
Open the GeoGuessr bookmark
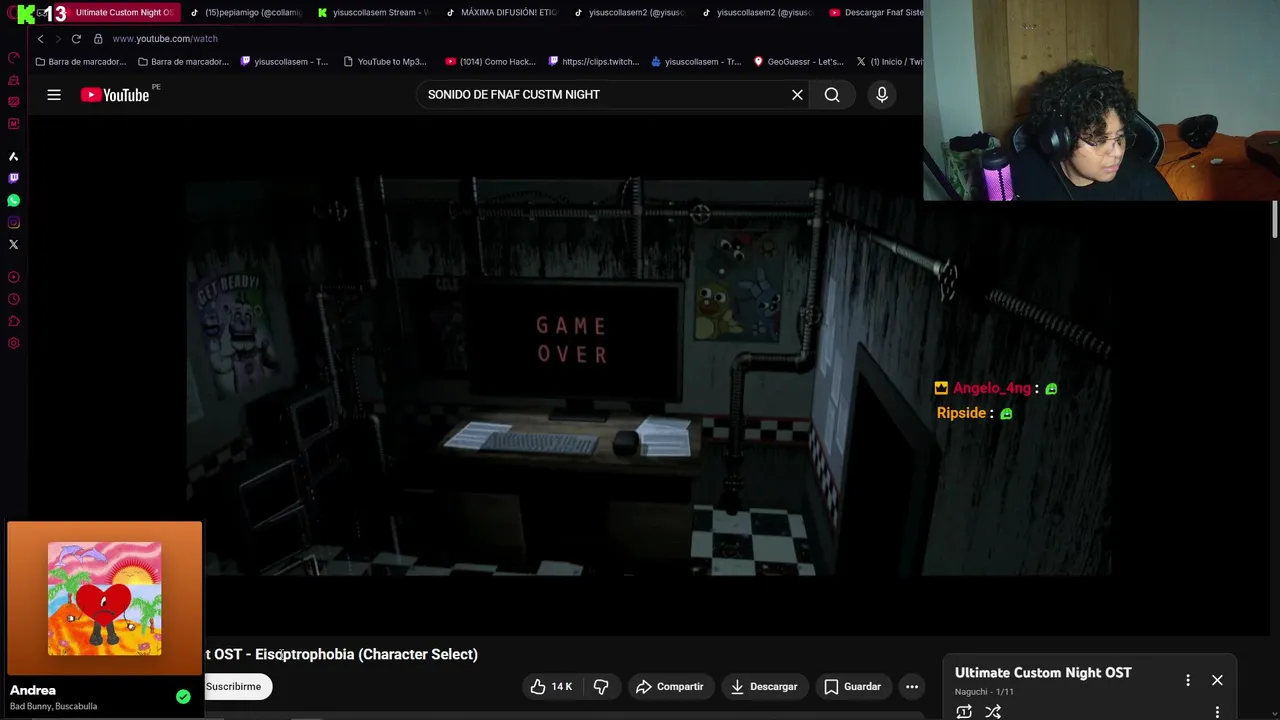(798, 62)
